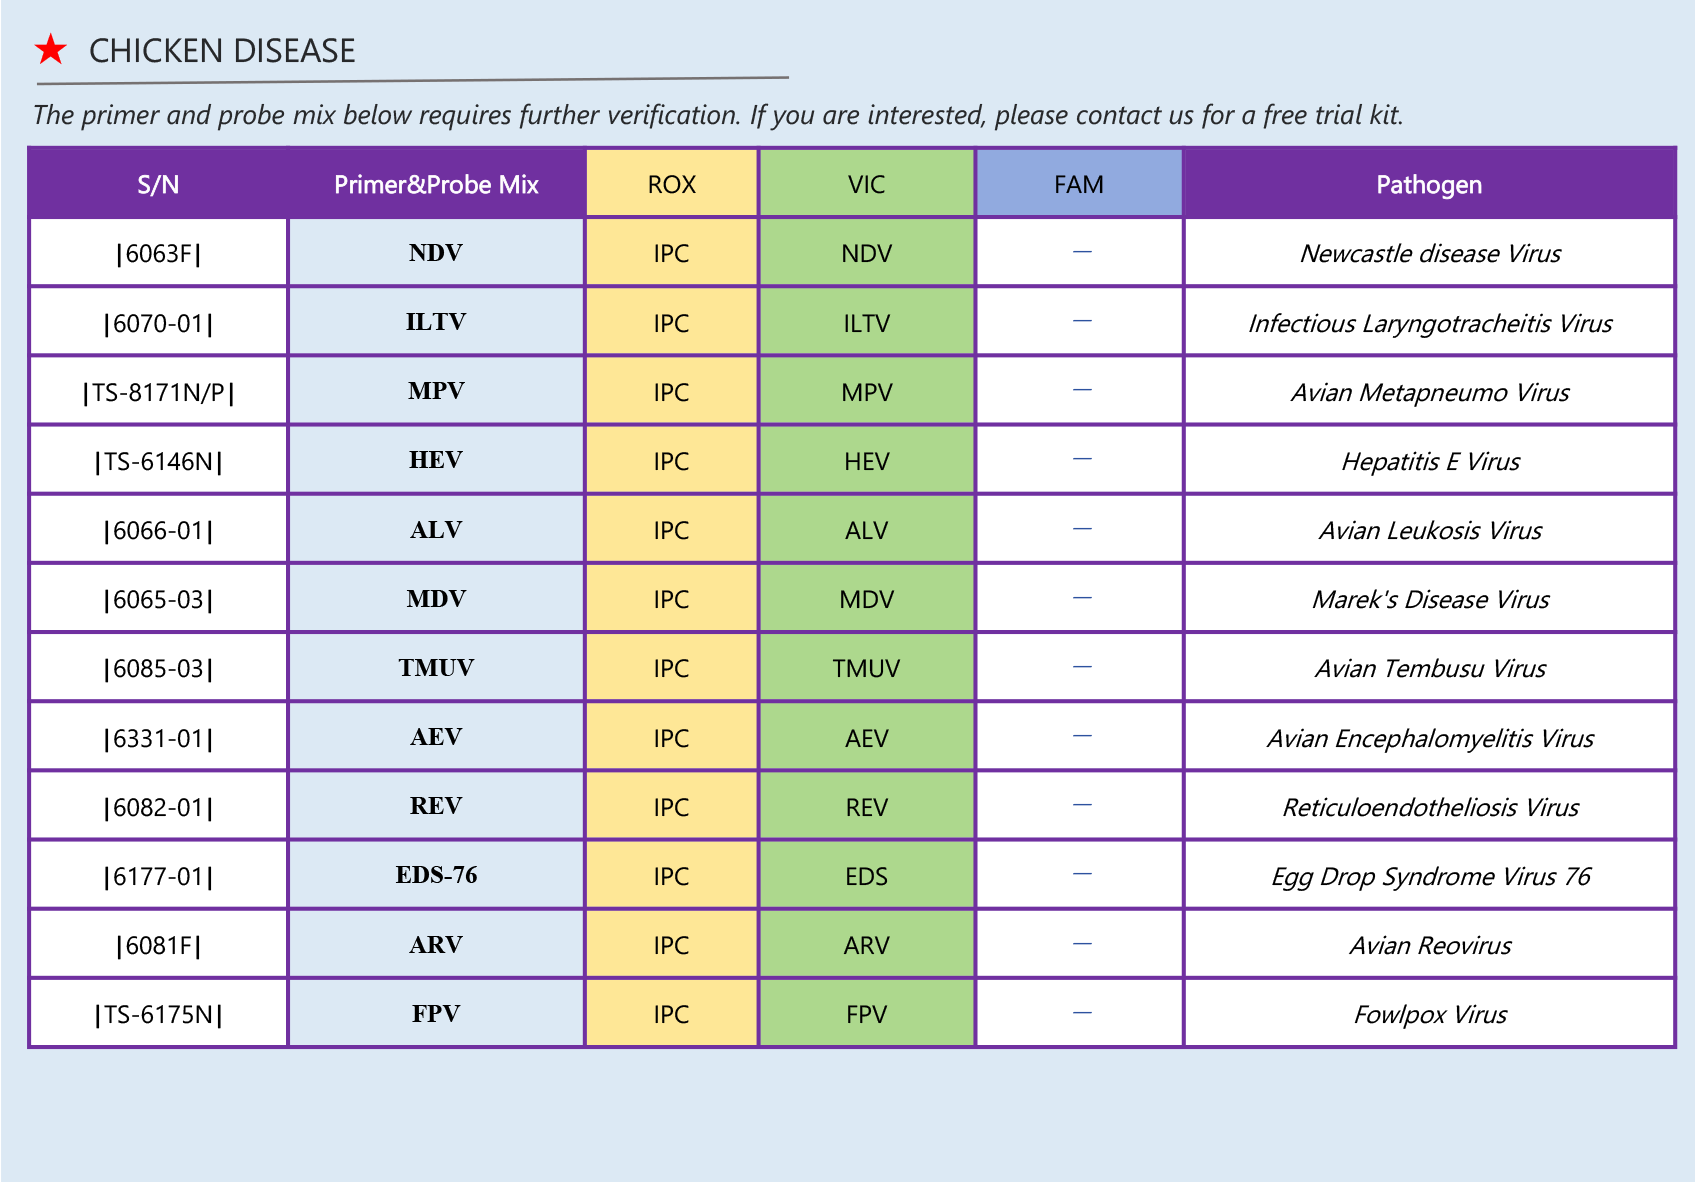Screen dimensions: 1695x1182
Task: Click the red star icon beside the title
Action: pos(50,49)
